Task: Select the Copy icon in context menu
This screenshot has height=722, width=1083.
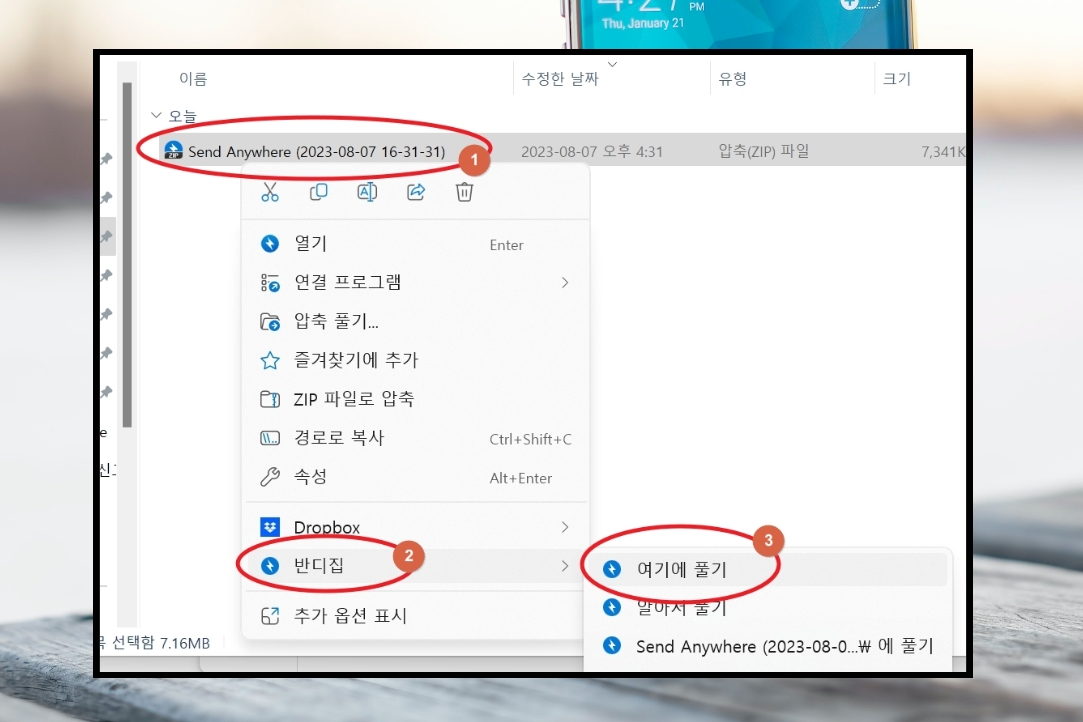Action: tap(318, 192)
